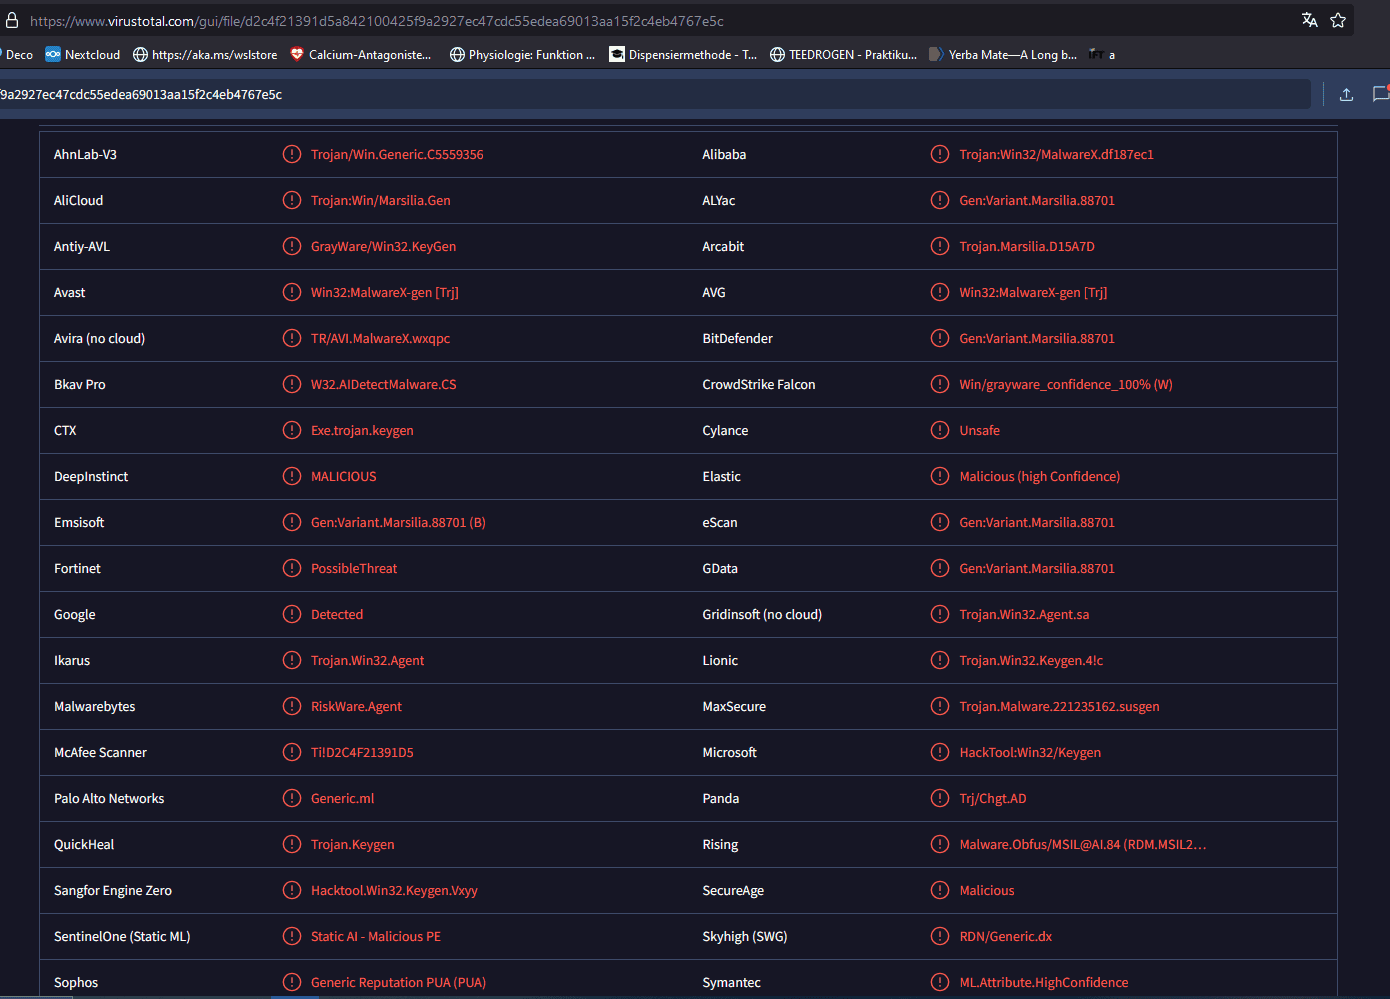Screen dimensions: 1390x999
Task: Click the alert icon in the SecureAge row
Action: (940, 890)
